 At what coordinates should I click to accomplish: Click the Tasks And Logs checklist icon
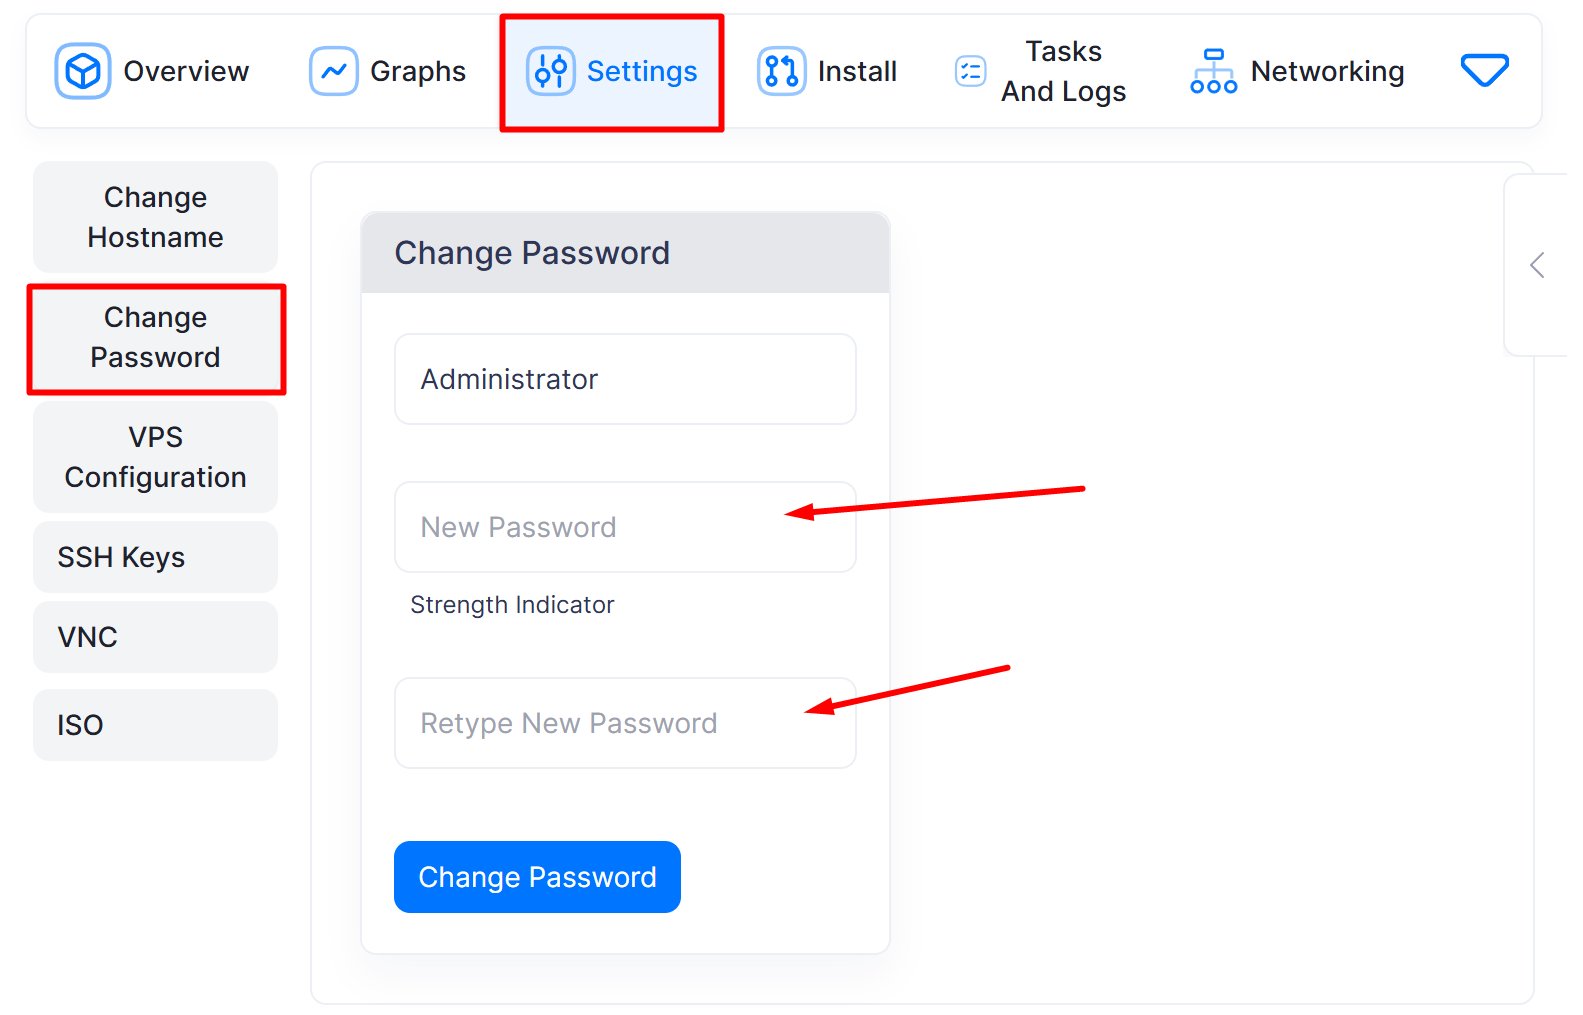pyautogui.click(x=971, y=71)
